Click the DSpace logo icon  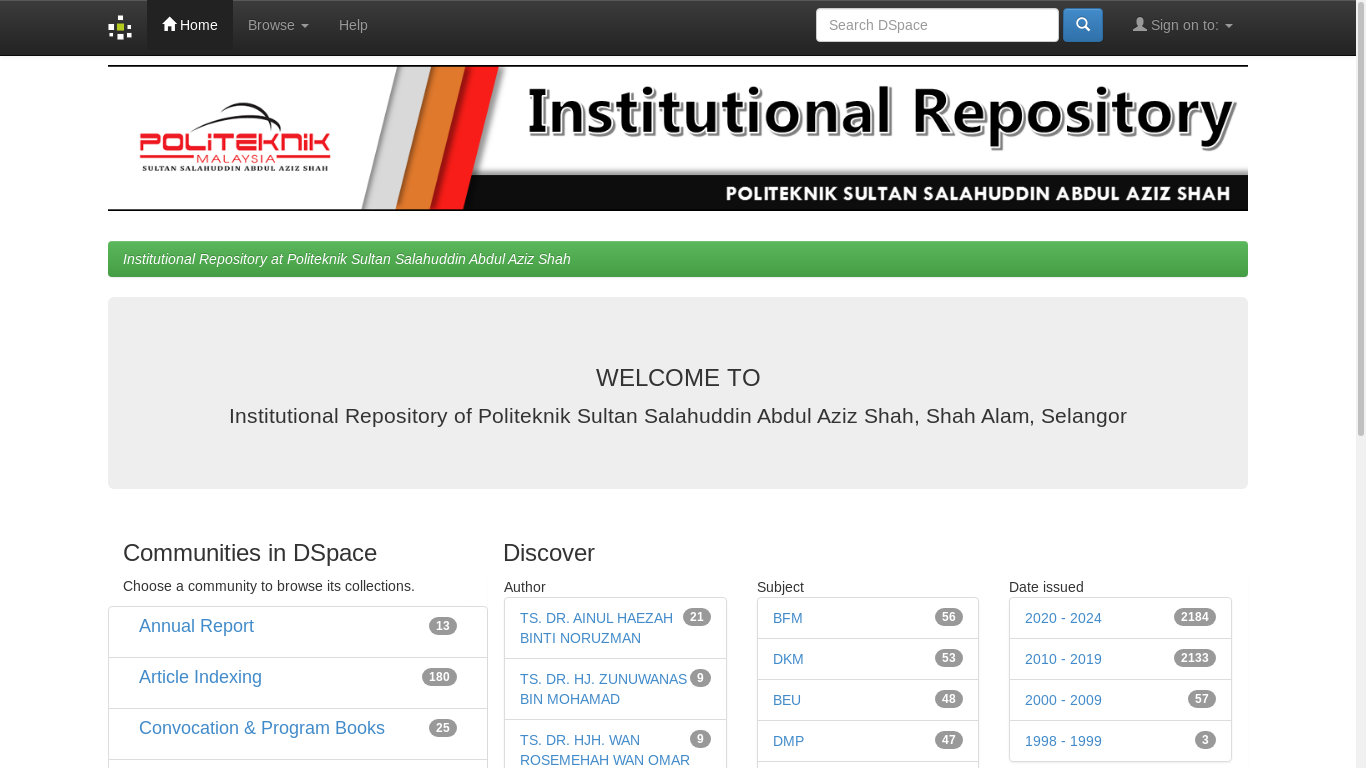120,27
